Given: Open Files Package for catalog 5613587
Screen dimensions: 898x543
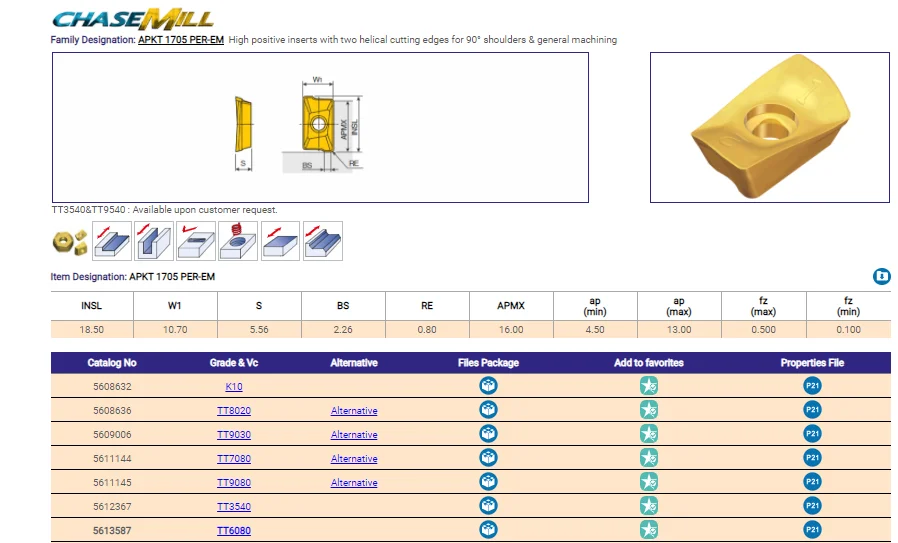Looking at the screenshot, I should (x=488, y=530).
